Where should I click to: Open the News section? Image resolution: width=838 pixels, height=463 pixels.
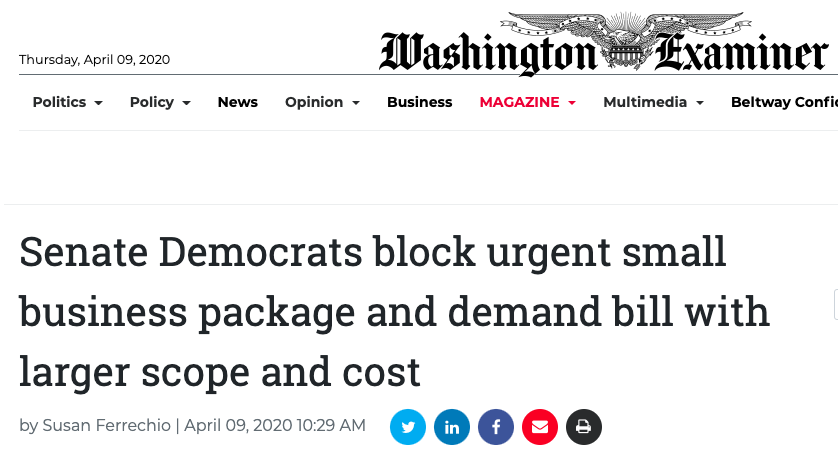237,102
